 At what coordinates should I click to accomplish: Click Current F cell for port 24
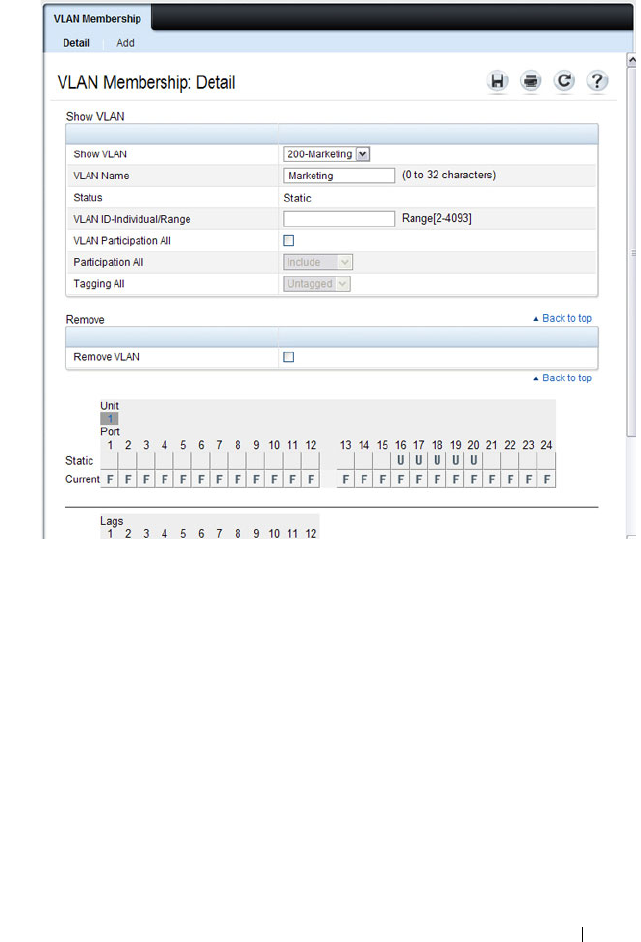(547, 479)
